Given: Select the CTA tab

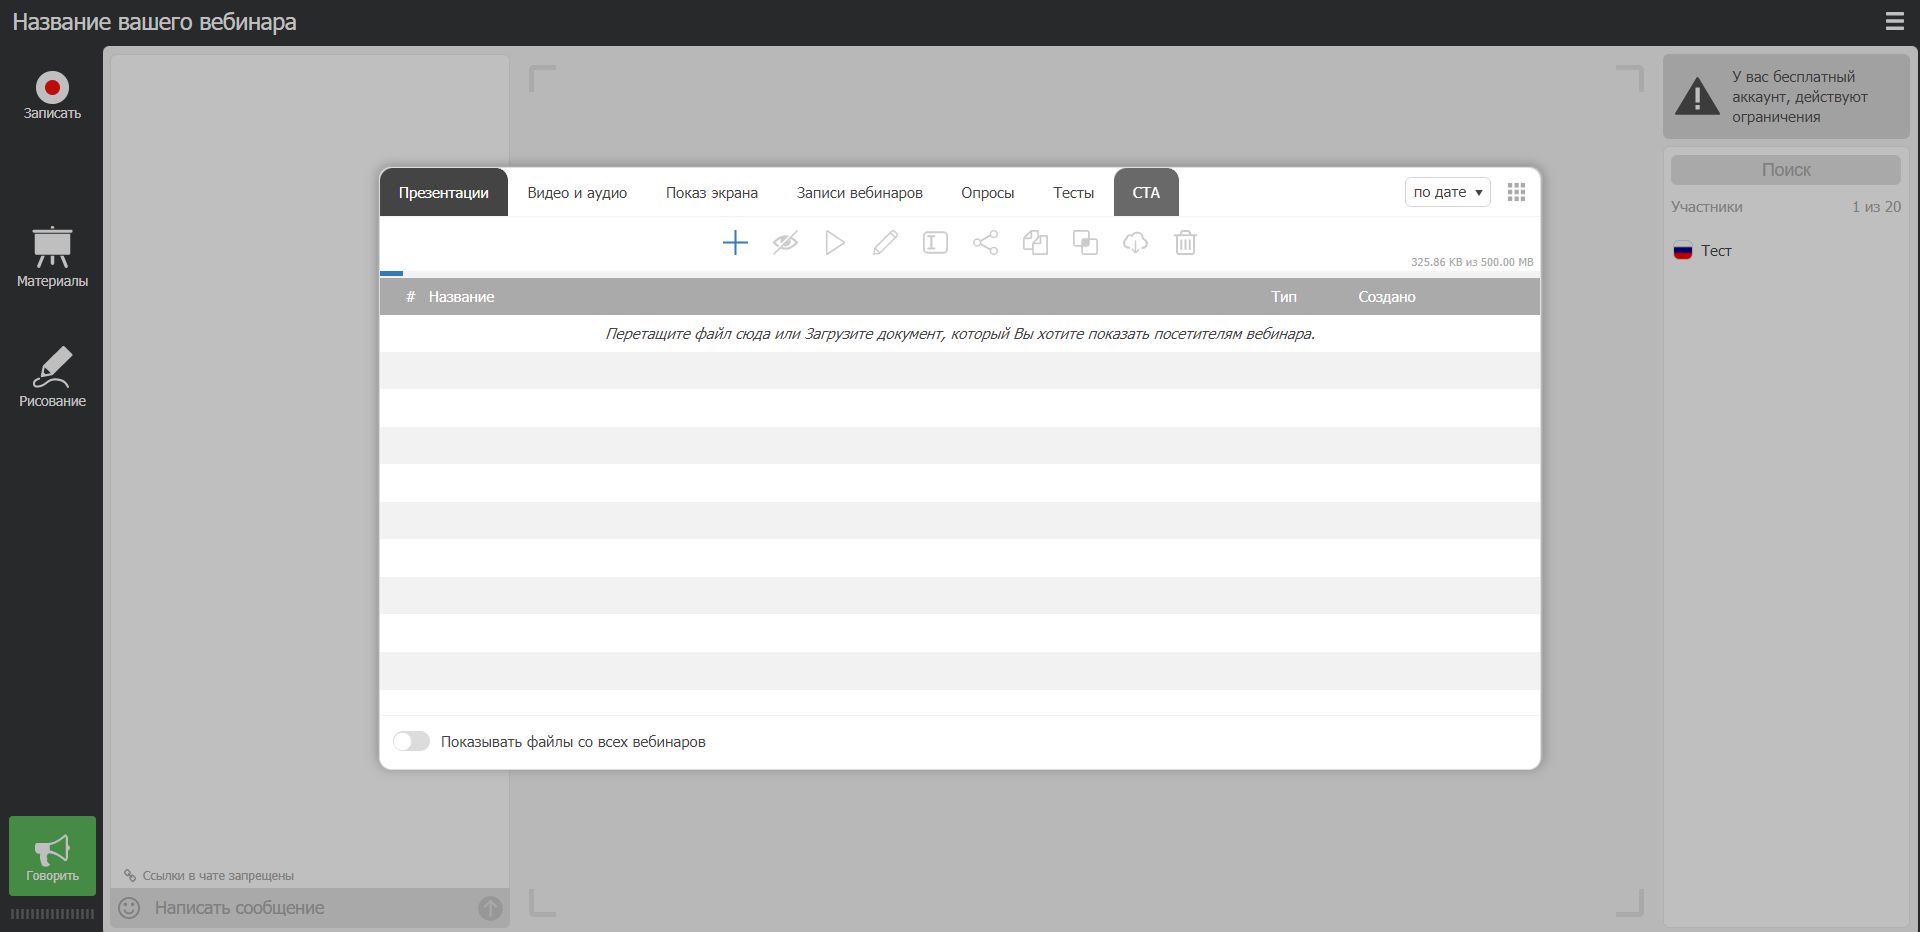Looking at the screenshot, I should click(x=1146, y=193).
